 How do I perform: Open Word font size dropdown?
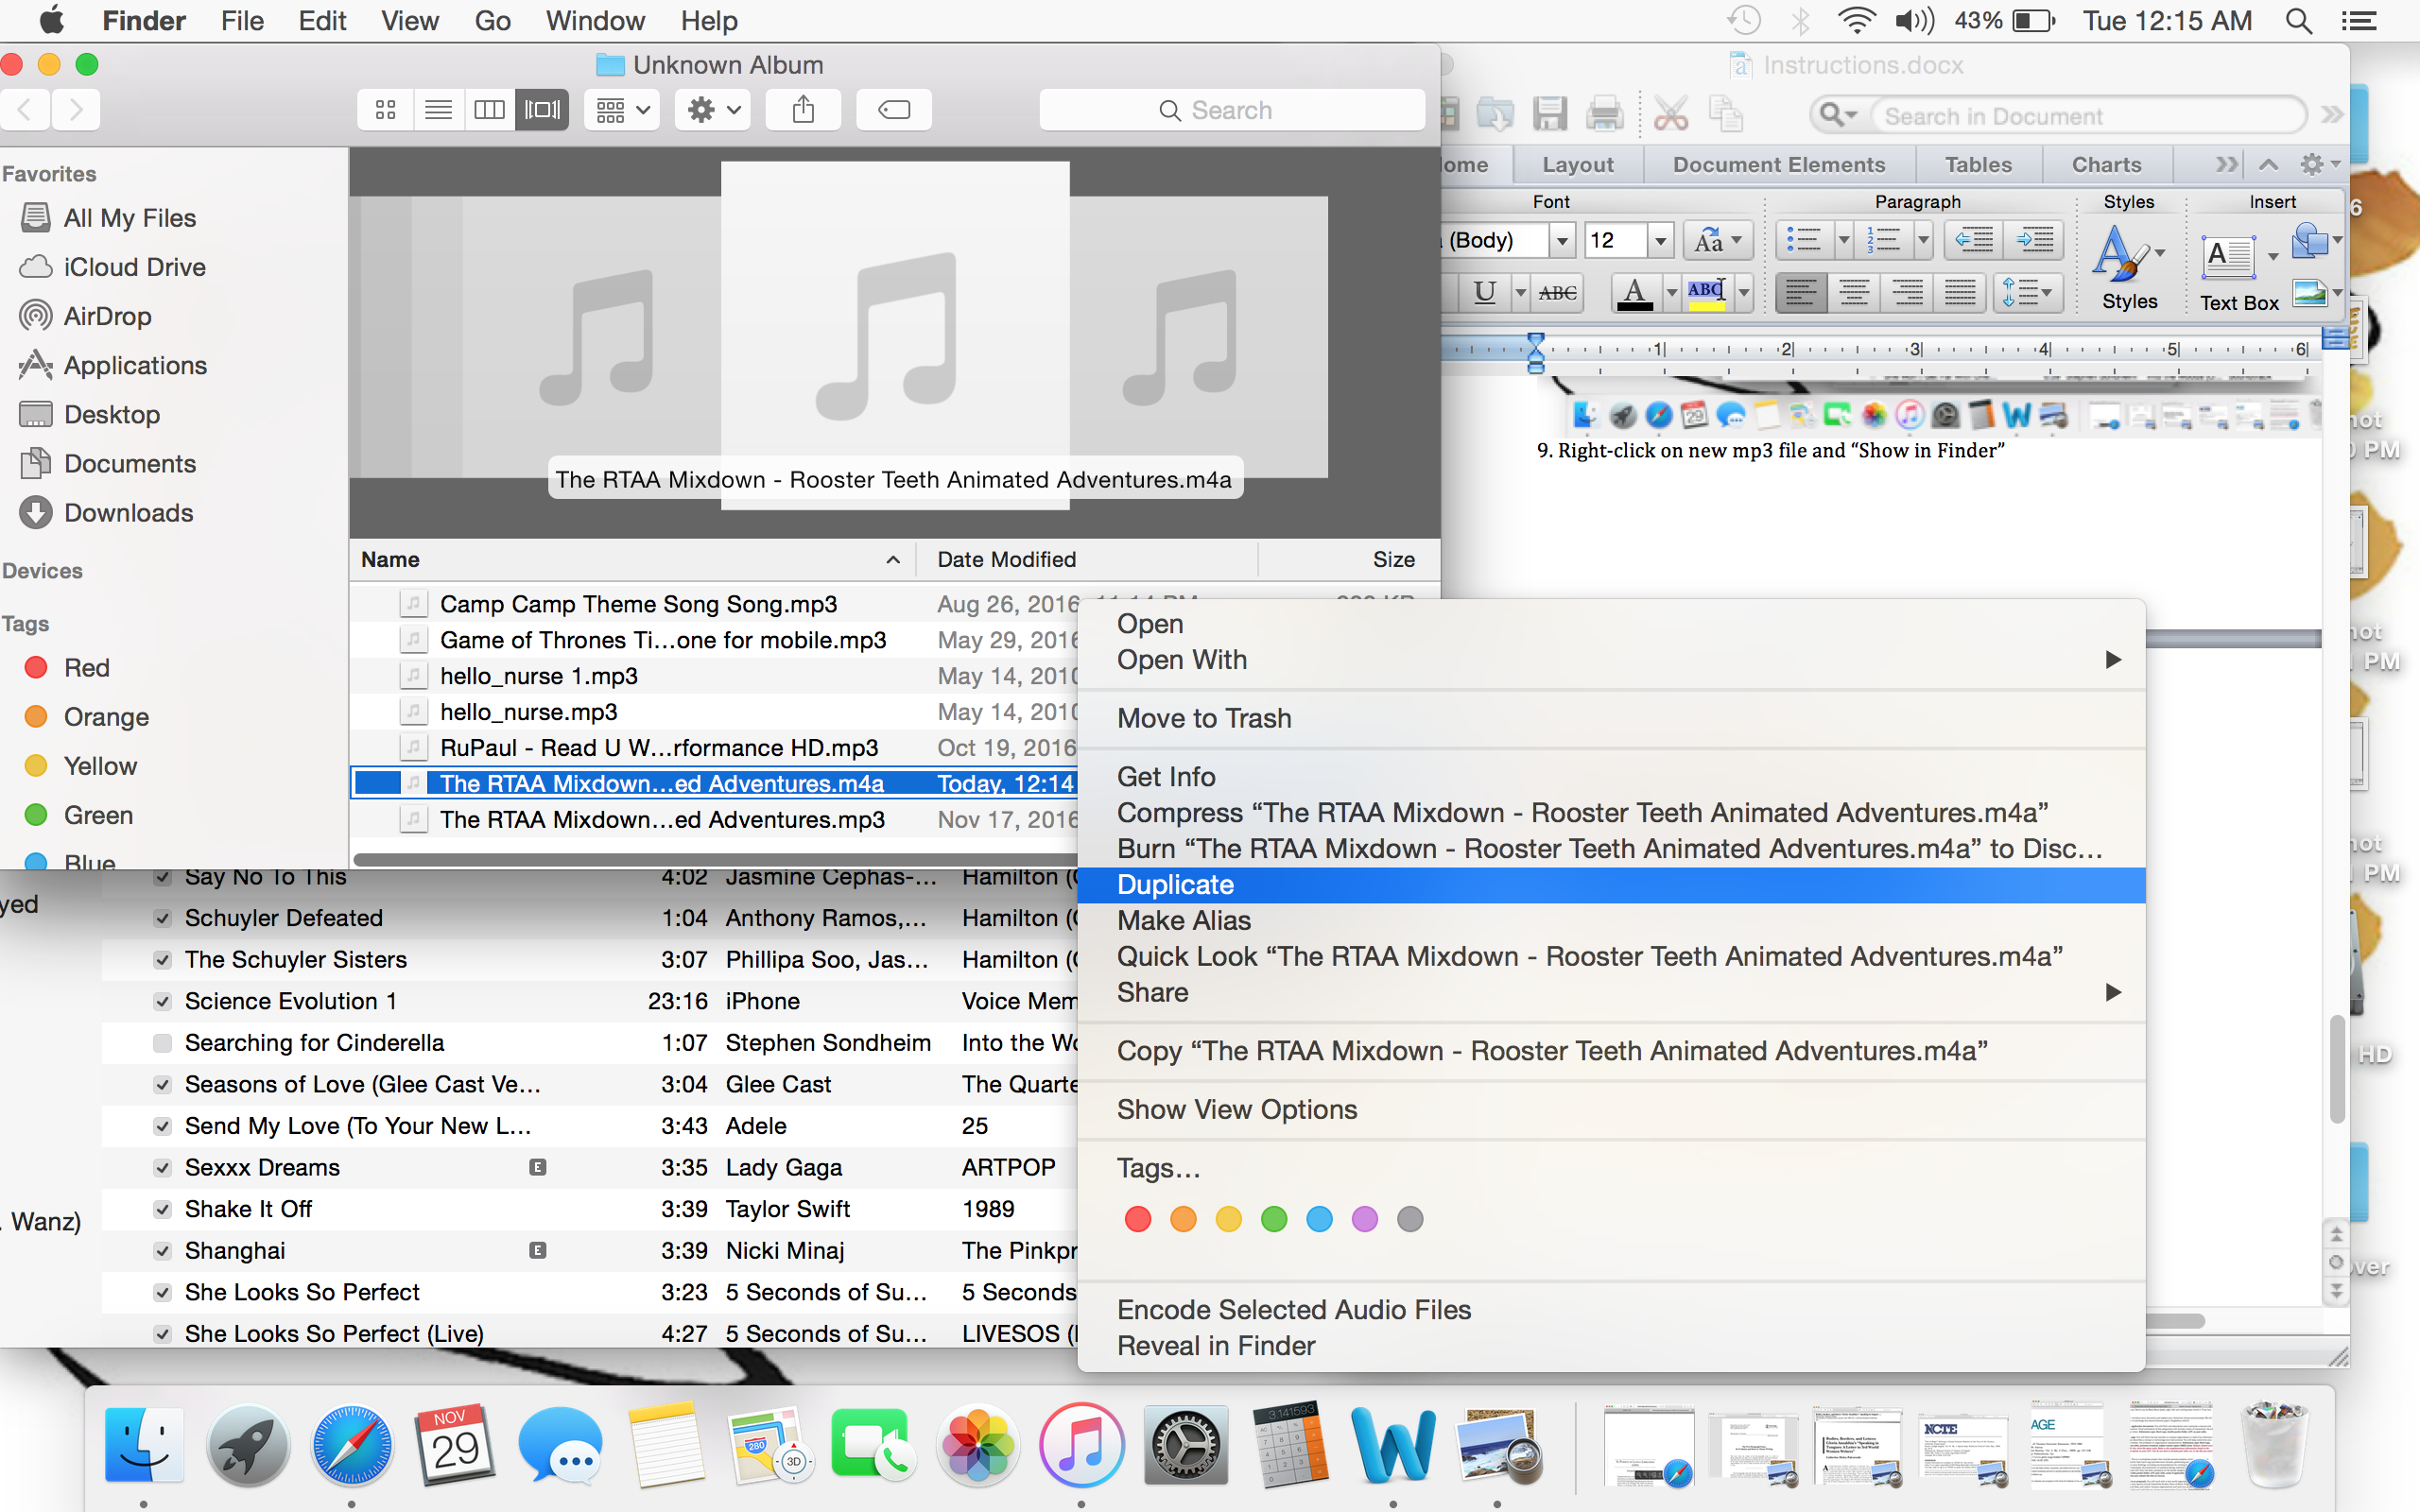point(1660,240)
